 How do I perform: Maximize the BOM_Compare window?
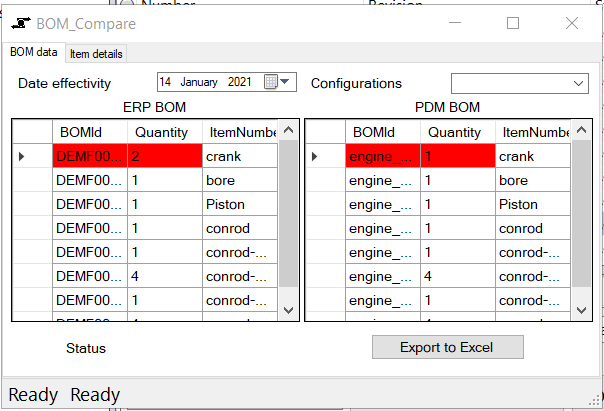coord(513,23)
